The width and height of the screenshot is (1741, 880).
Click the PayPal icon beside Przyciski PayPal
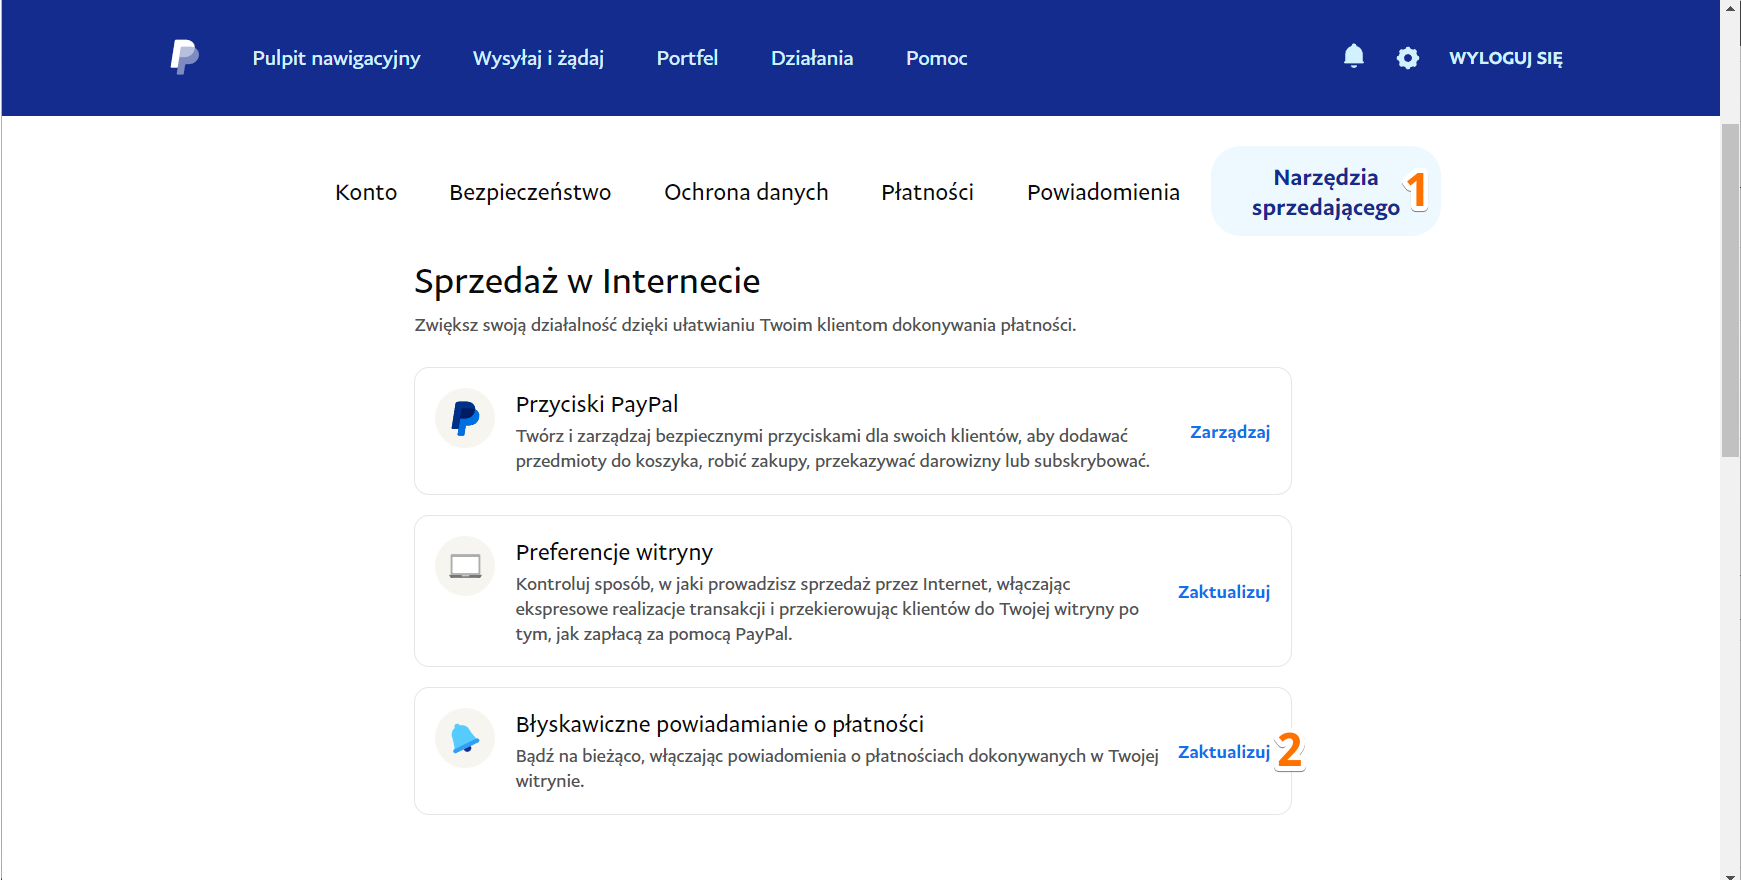[465, 418]
